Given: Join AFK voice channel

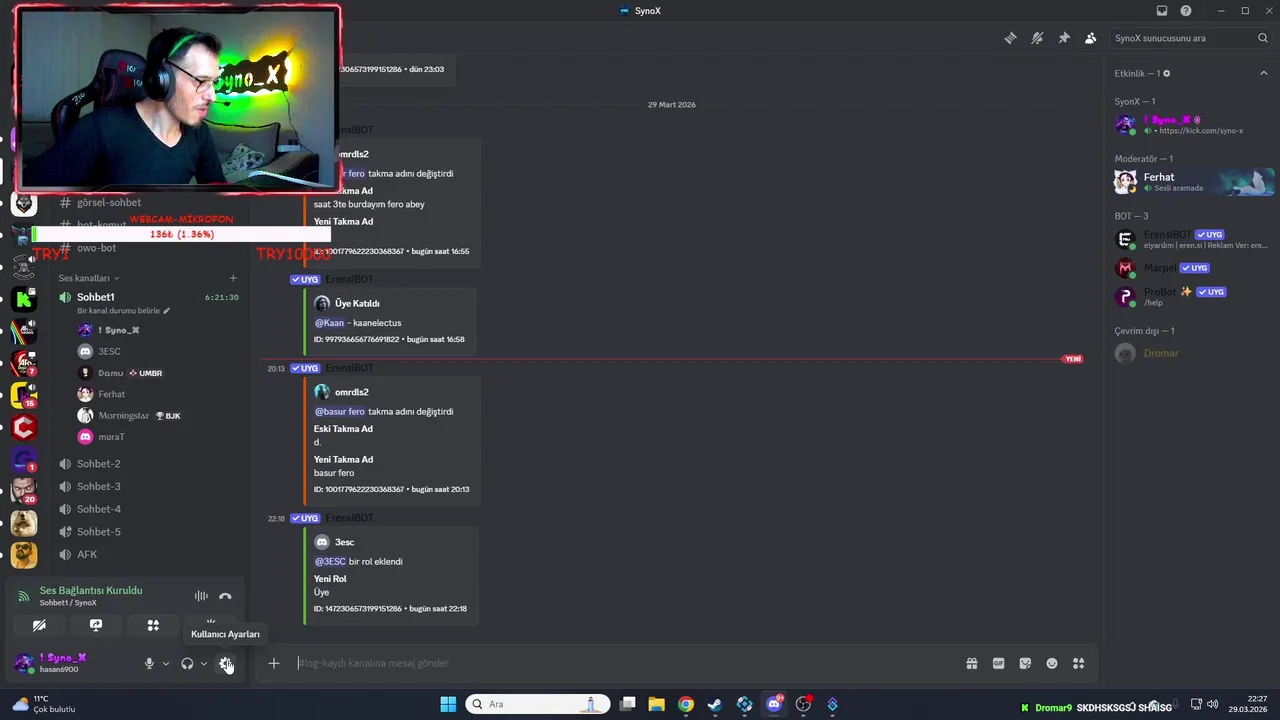Looking at the screenshot, I should coord(148,555).
